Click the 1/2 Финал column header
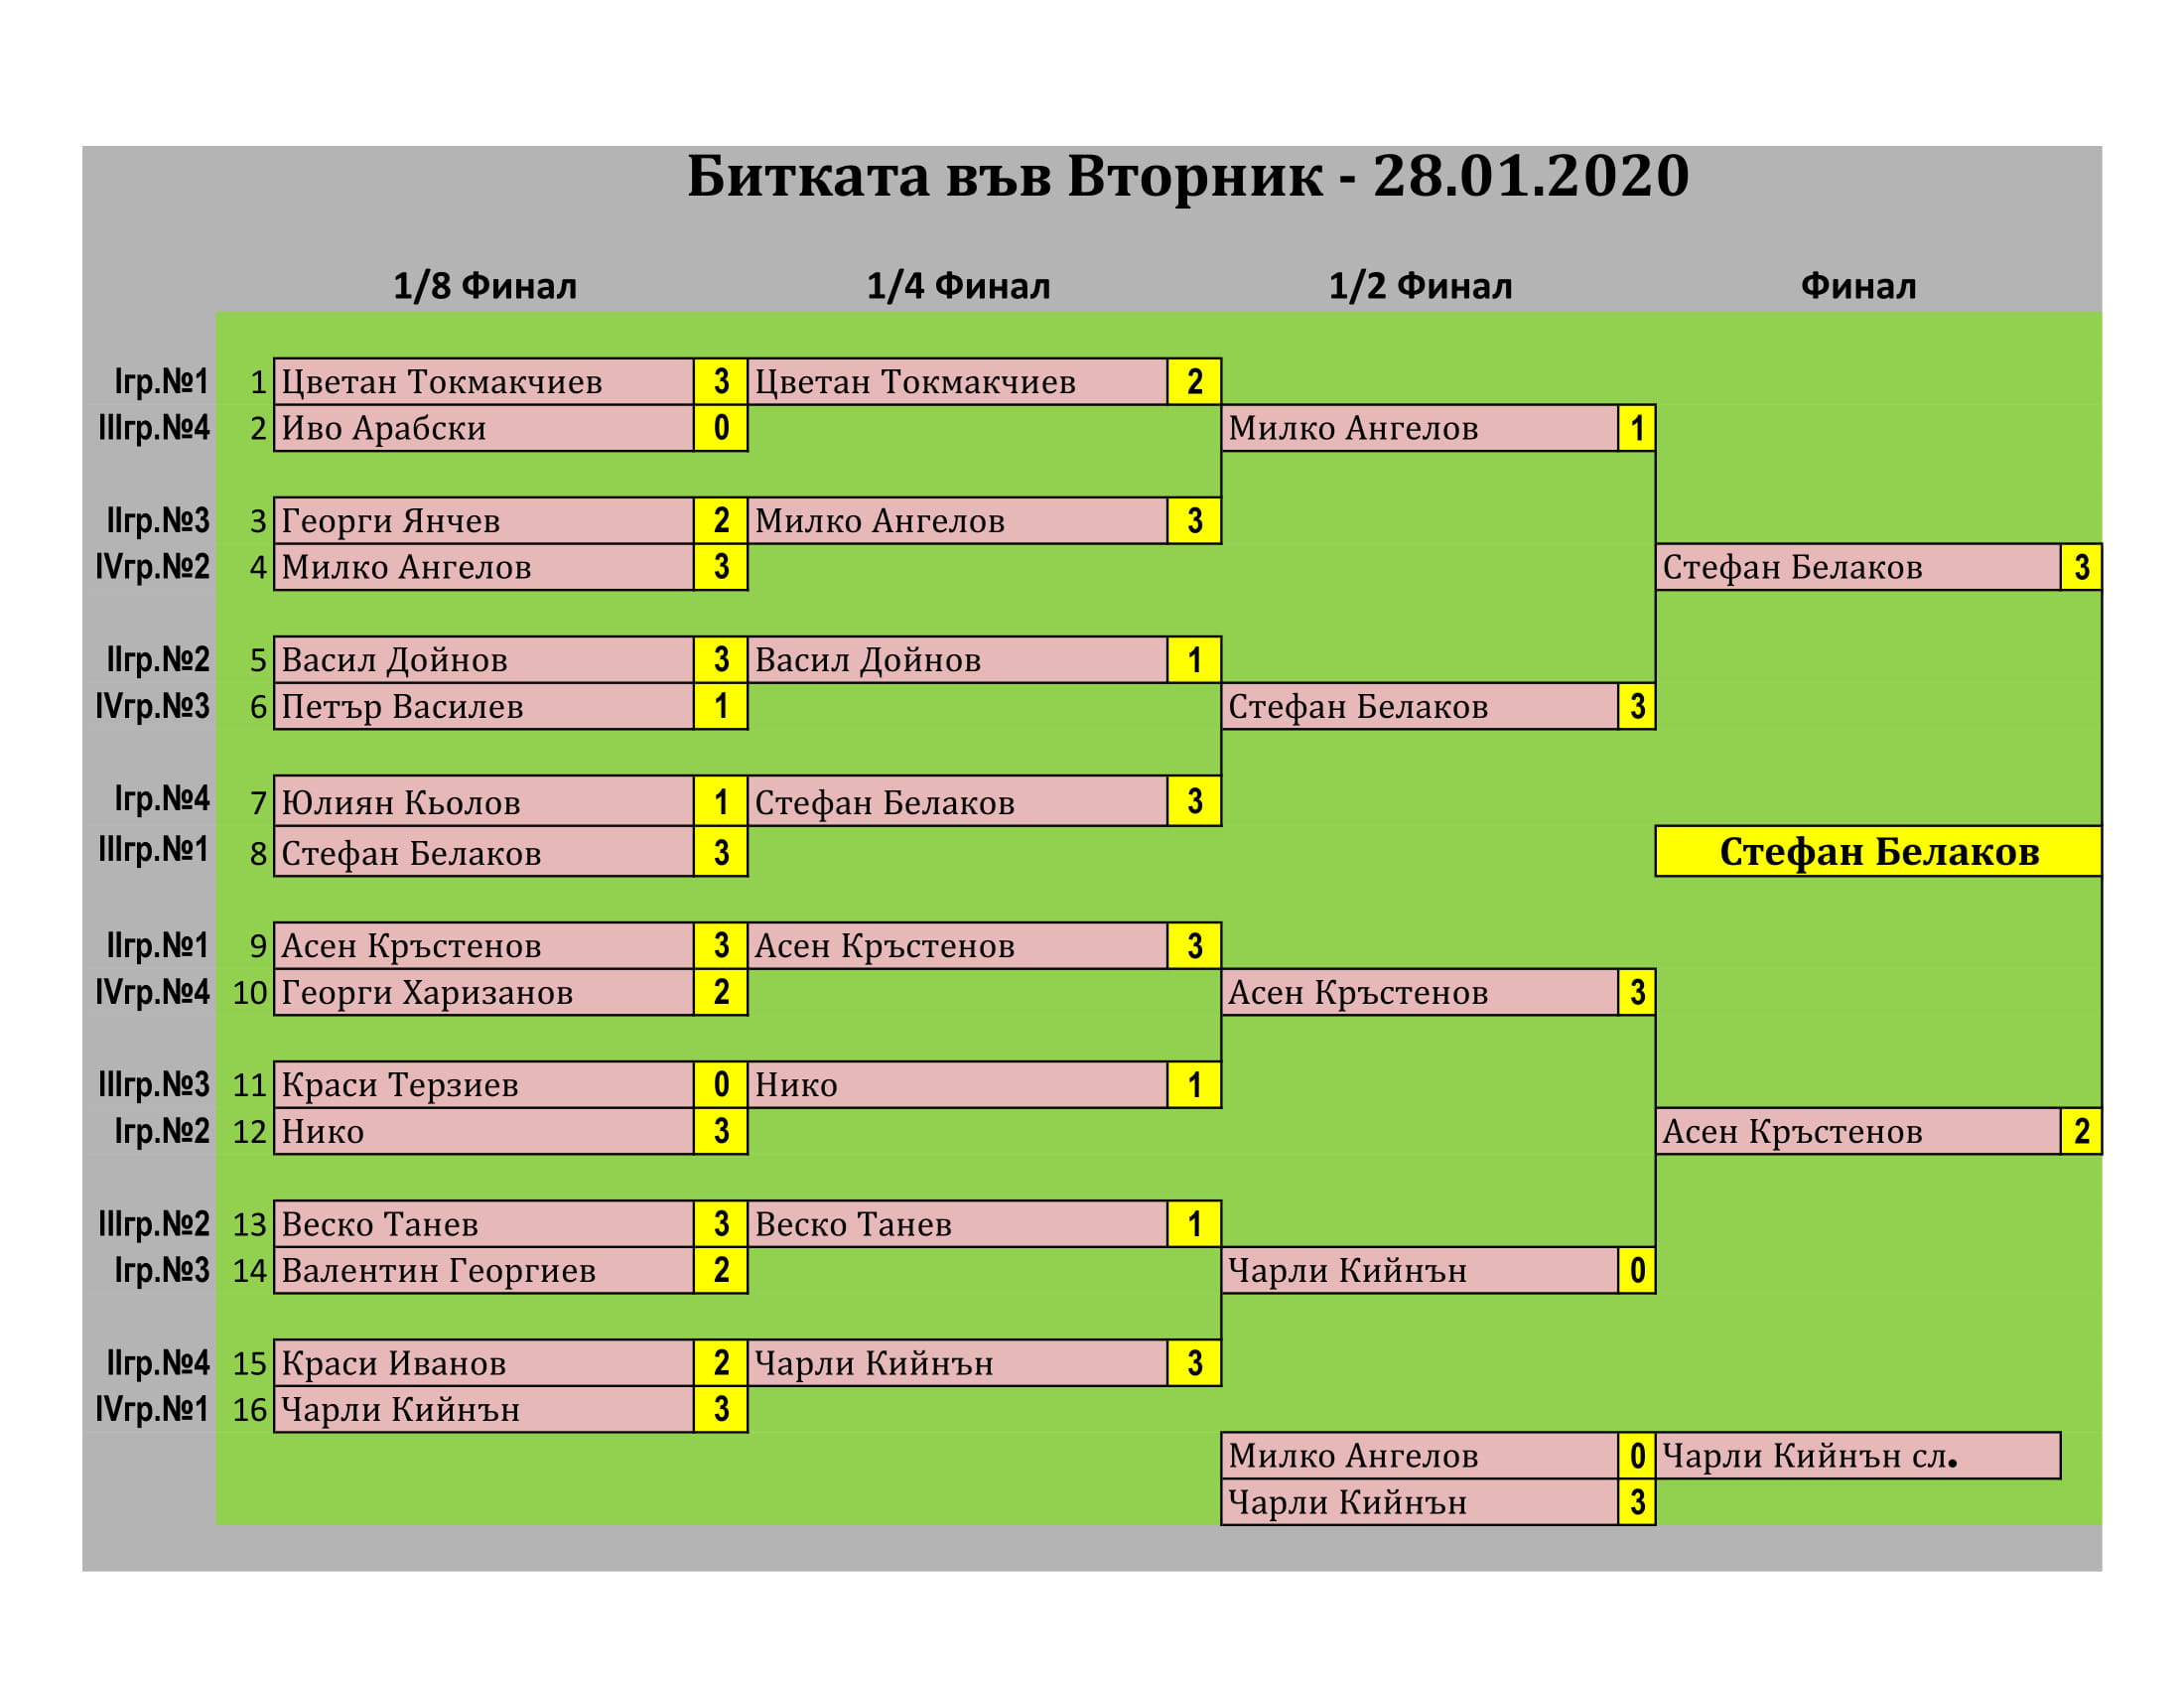The width and height of the screenshot is (2184, 1688). (1419, 286)
